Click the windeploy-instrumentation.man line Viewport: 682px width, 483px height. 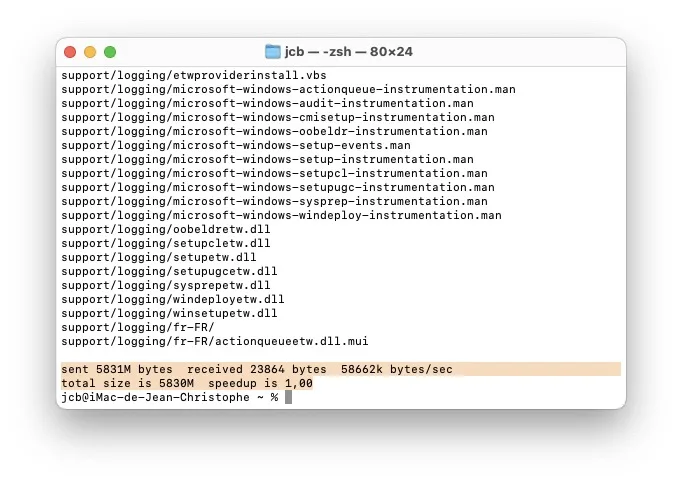pos(281,215)
